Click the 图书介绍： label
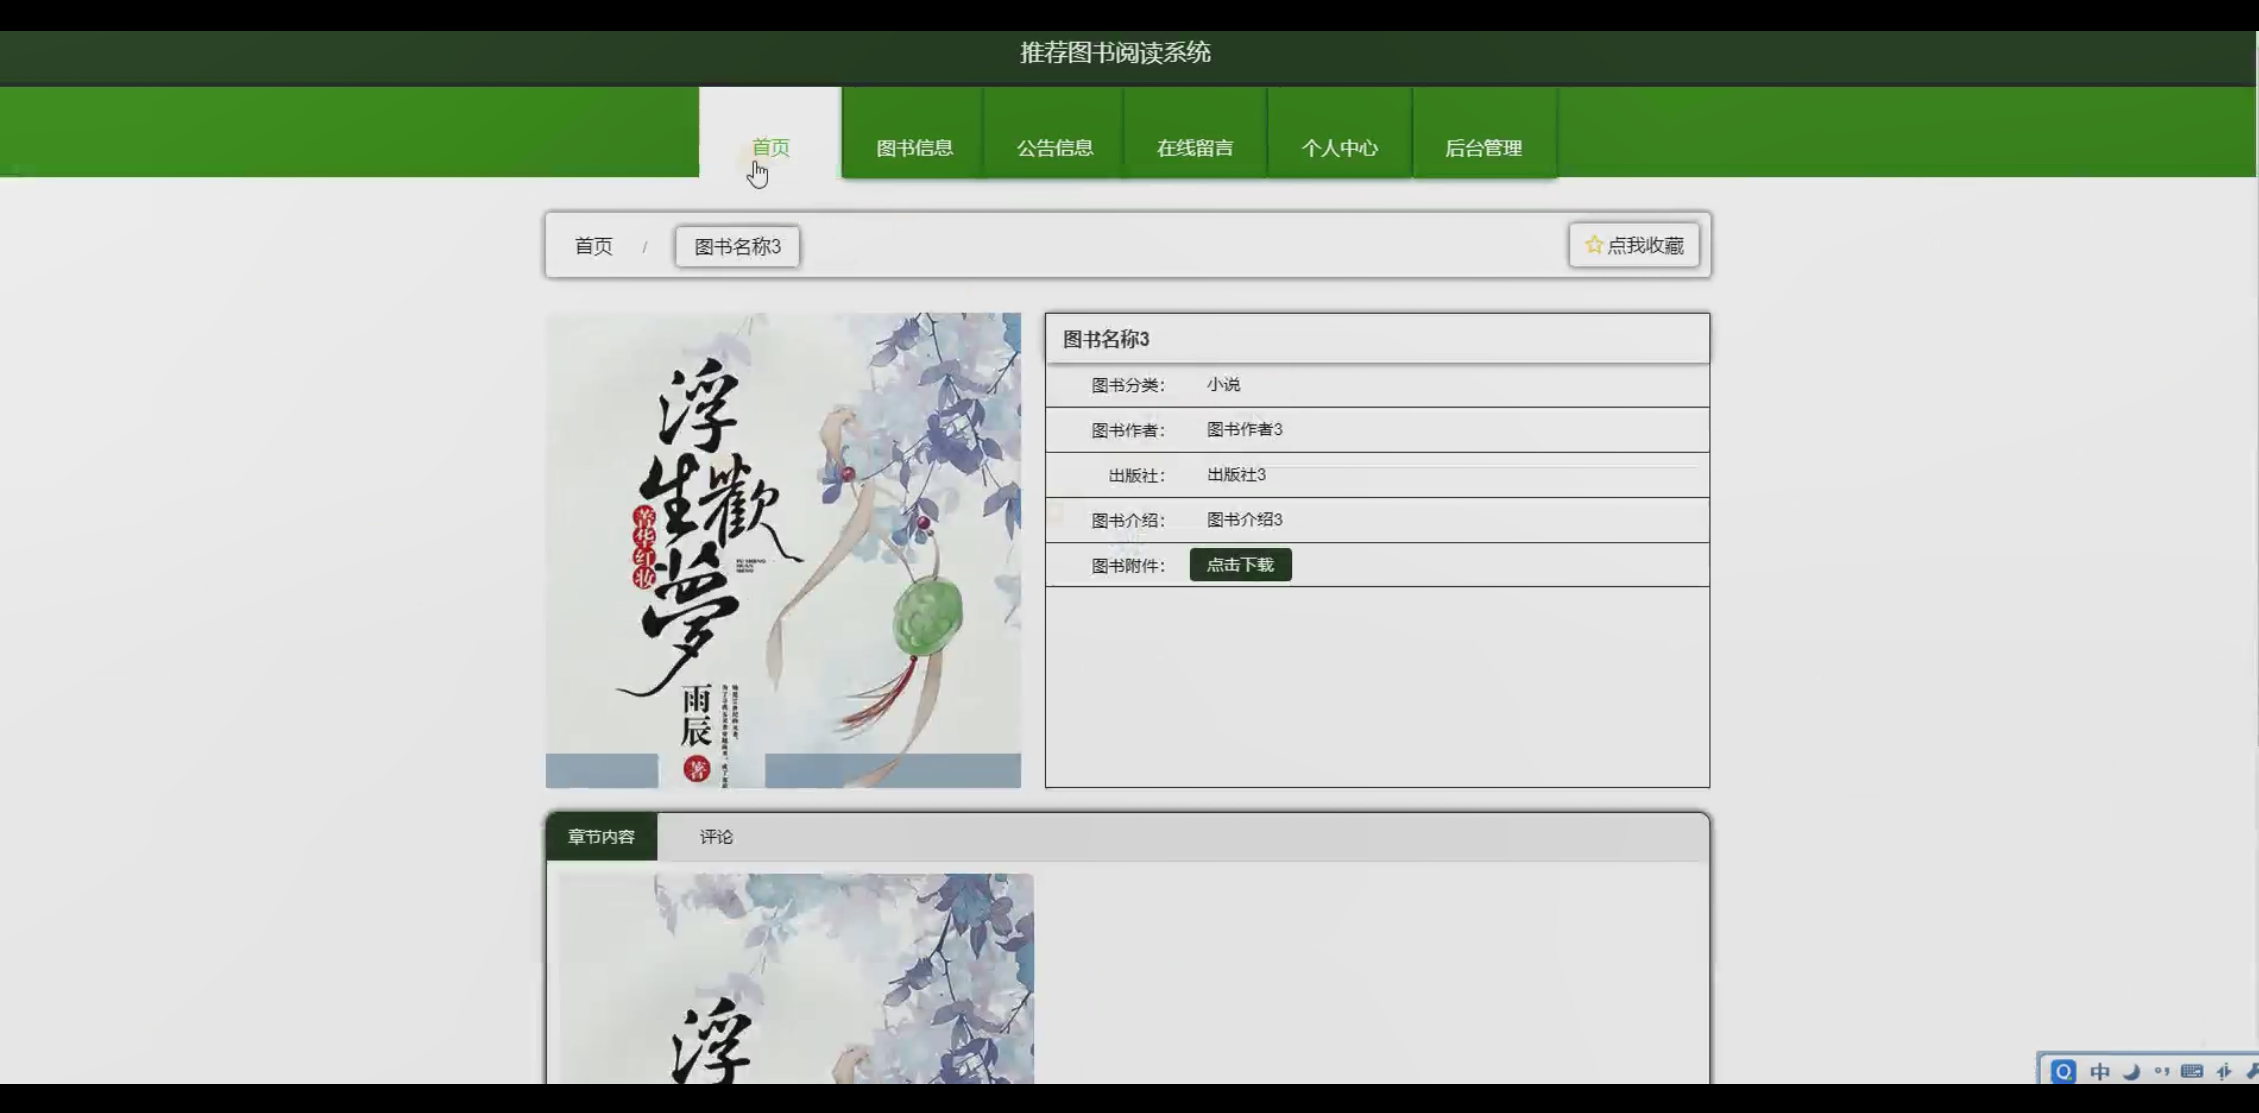This screenshot has height=1113, width=2259. 1128,520
